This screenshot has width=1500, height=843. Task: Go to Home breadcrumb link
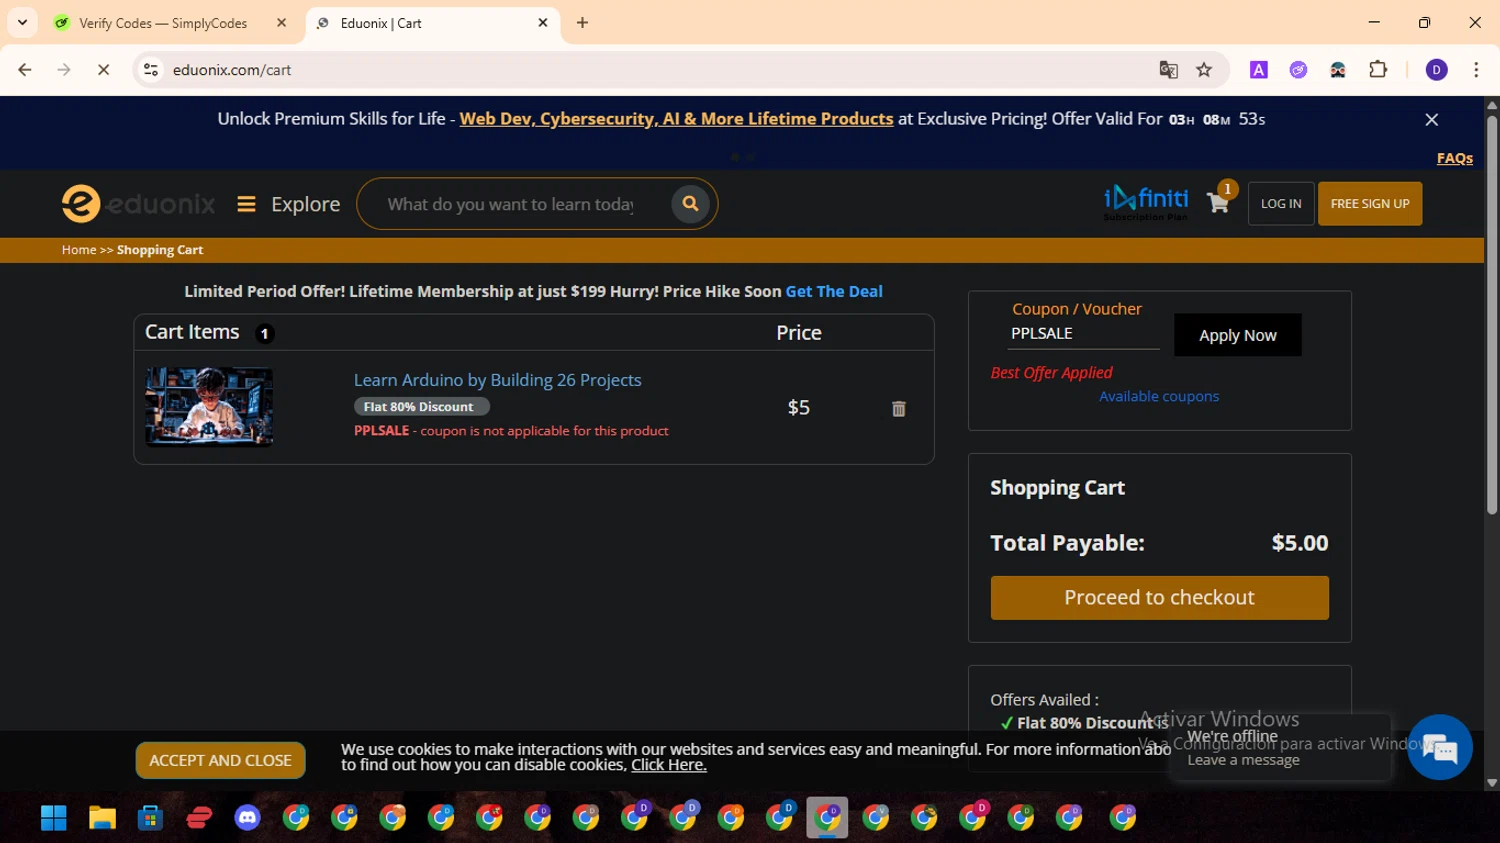tap(79, 250)
